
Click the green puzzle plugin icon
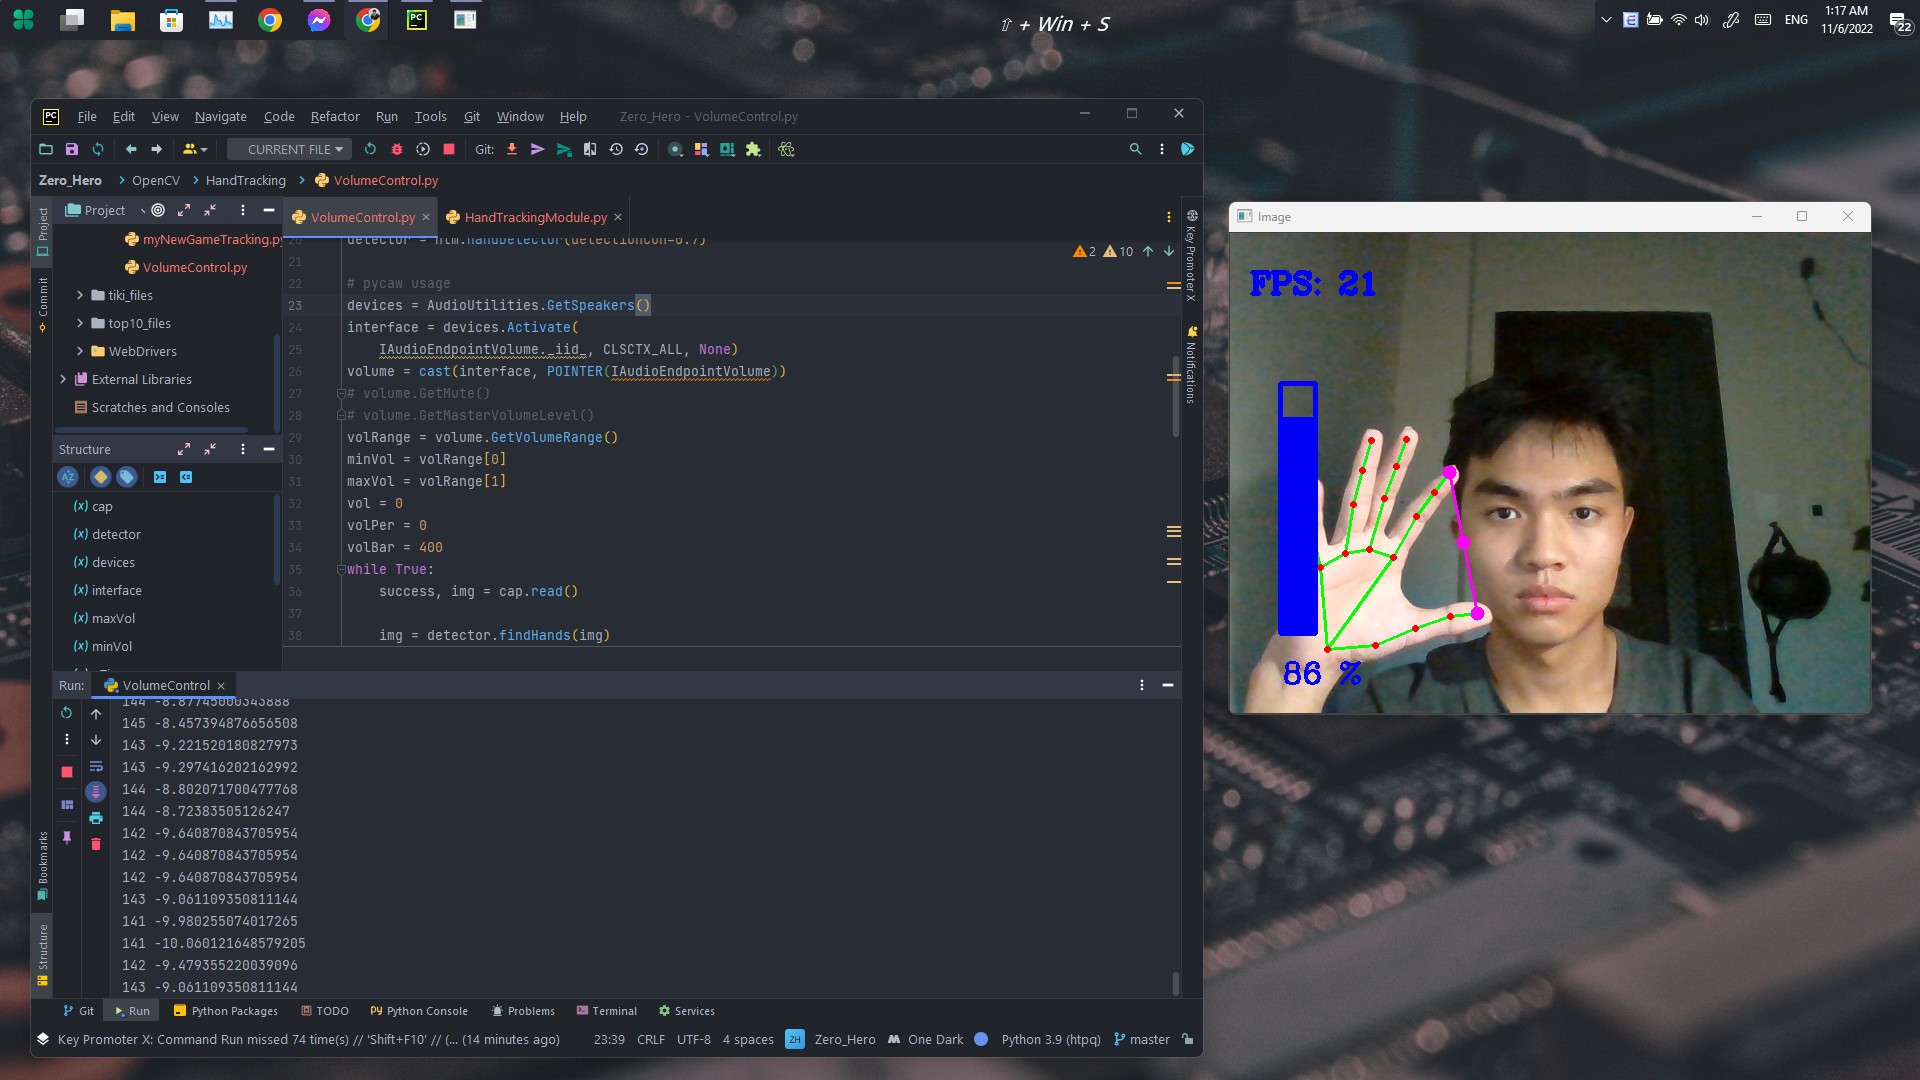(753, 149)
